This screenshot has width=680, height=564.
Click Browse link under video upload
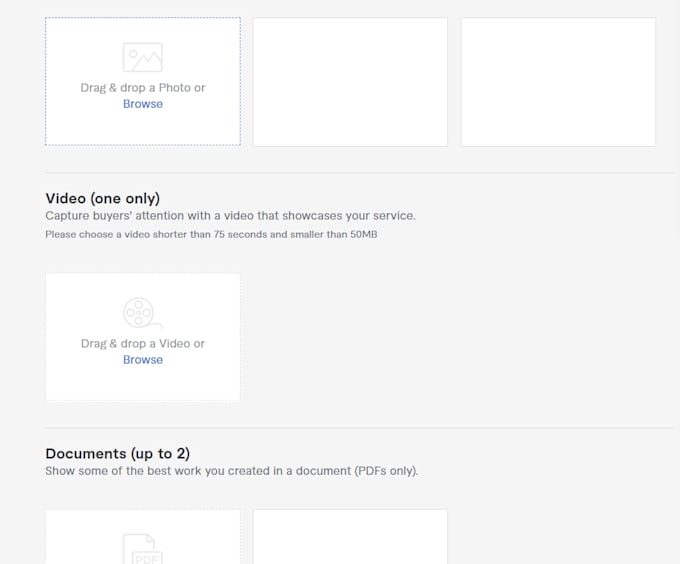(x=143, y=360)
